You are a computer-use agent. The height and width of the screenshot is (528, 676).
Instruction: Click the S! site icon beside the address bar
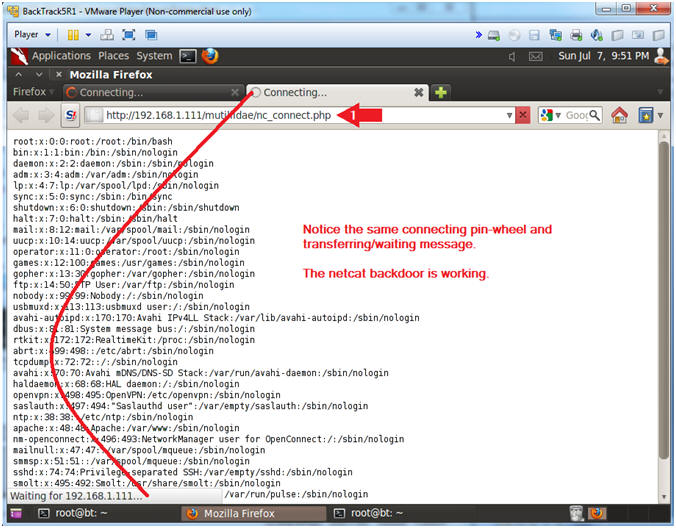71,116
